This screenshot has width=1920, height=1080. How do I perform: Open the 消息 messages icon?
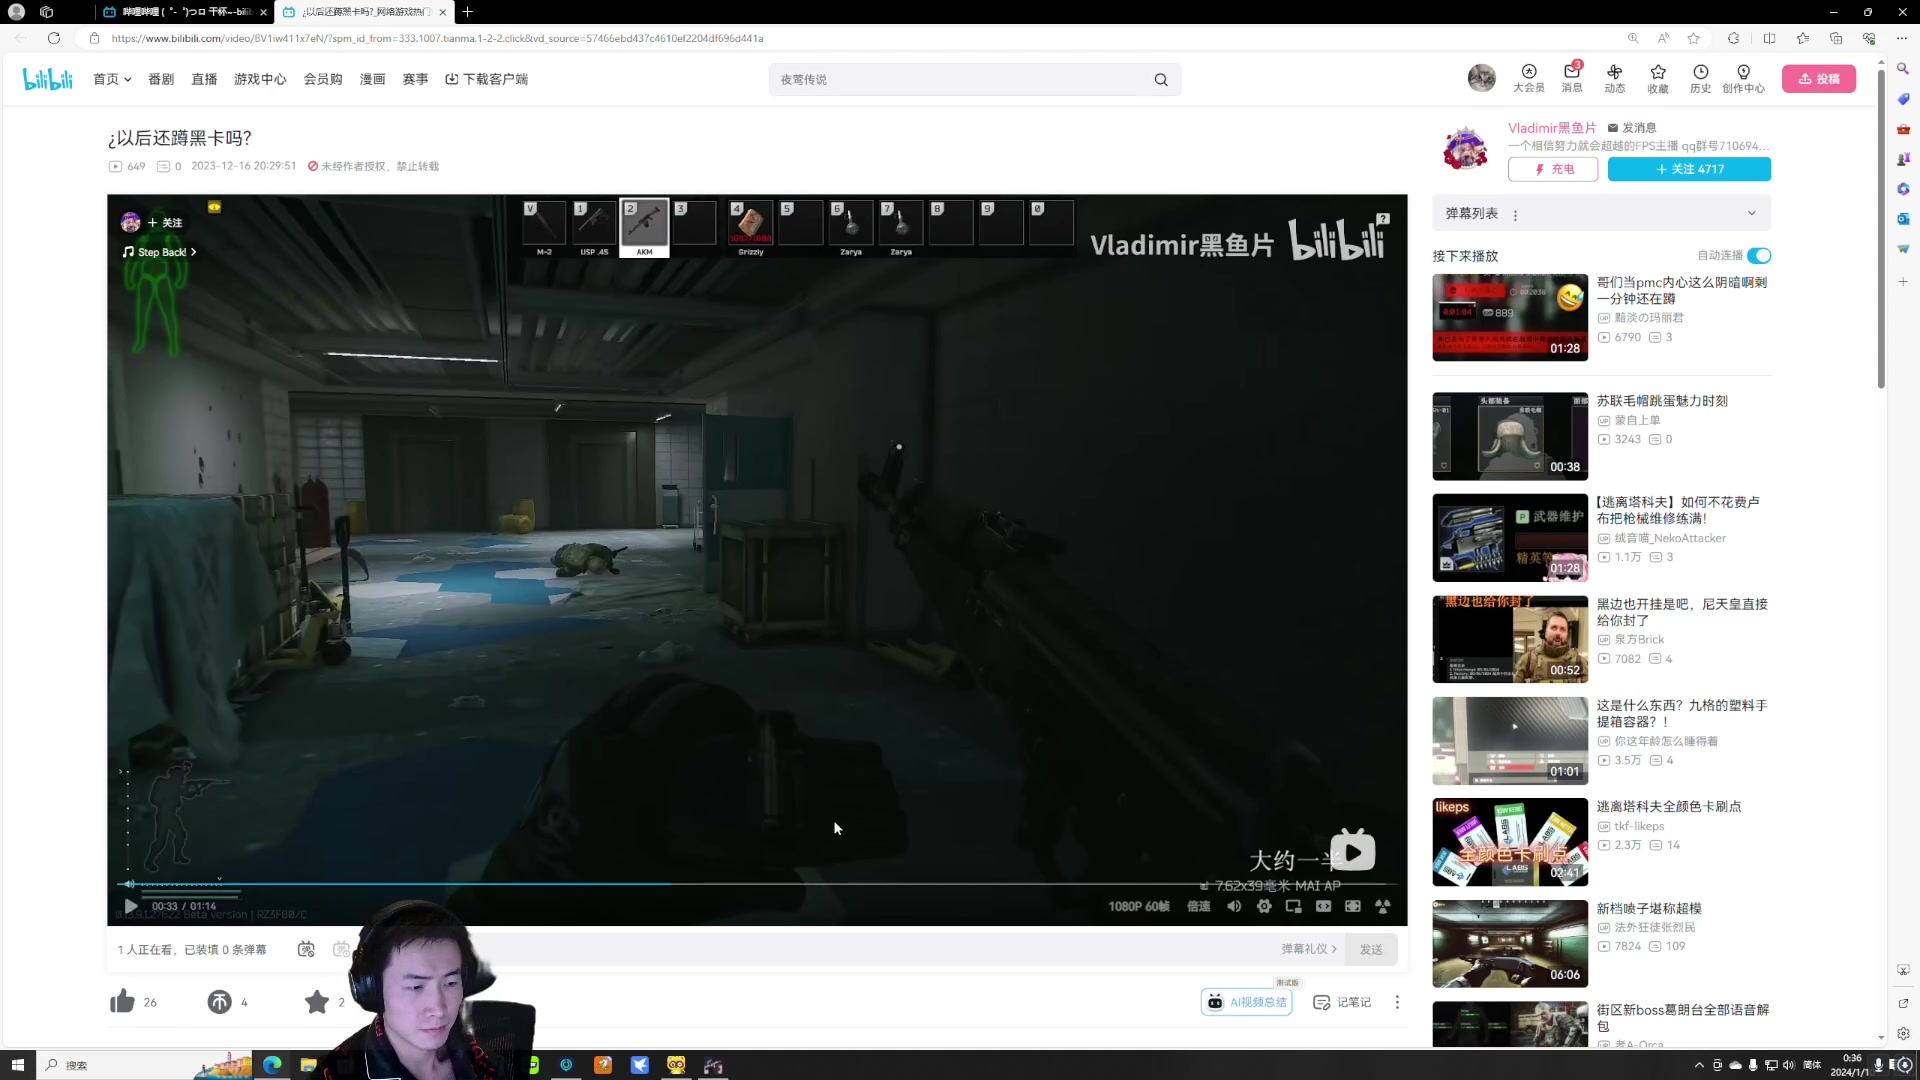[x=1572, y=78]
